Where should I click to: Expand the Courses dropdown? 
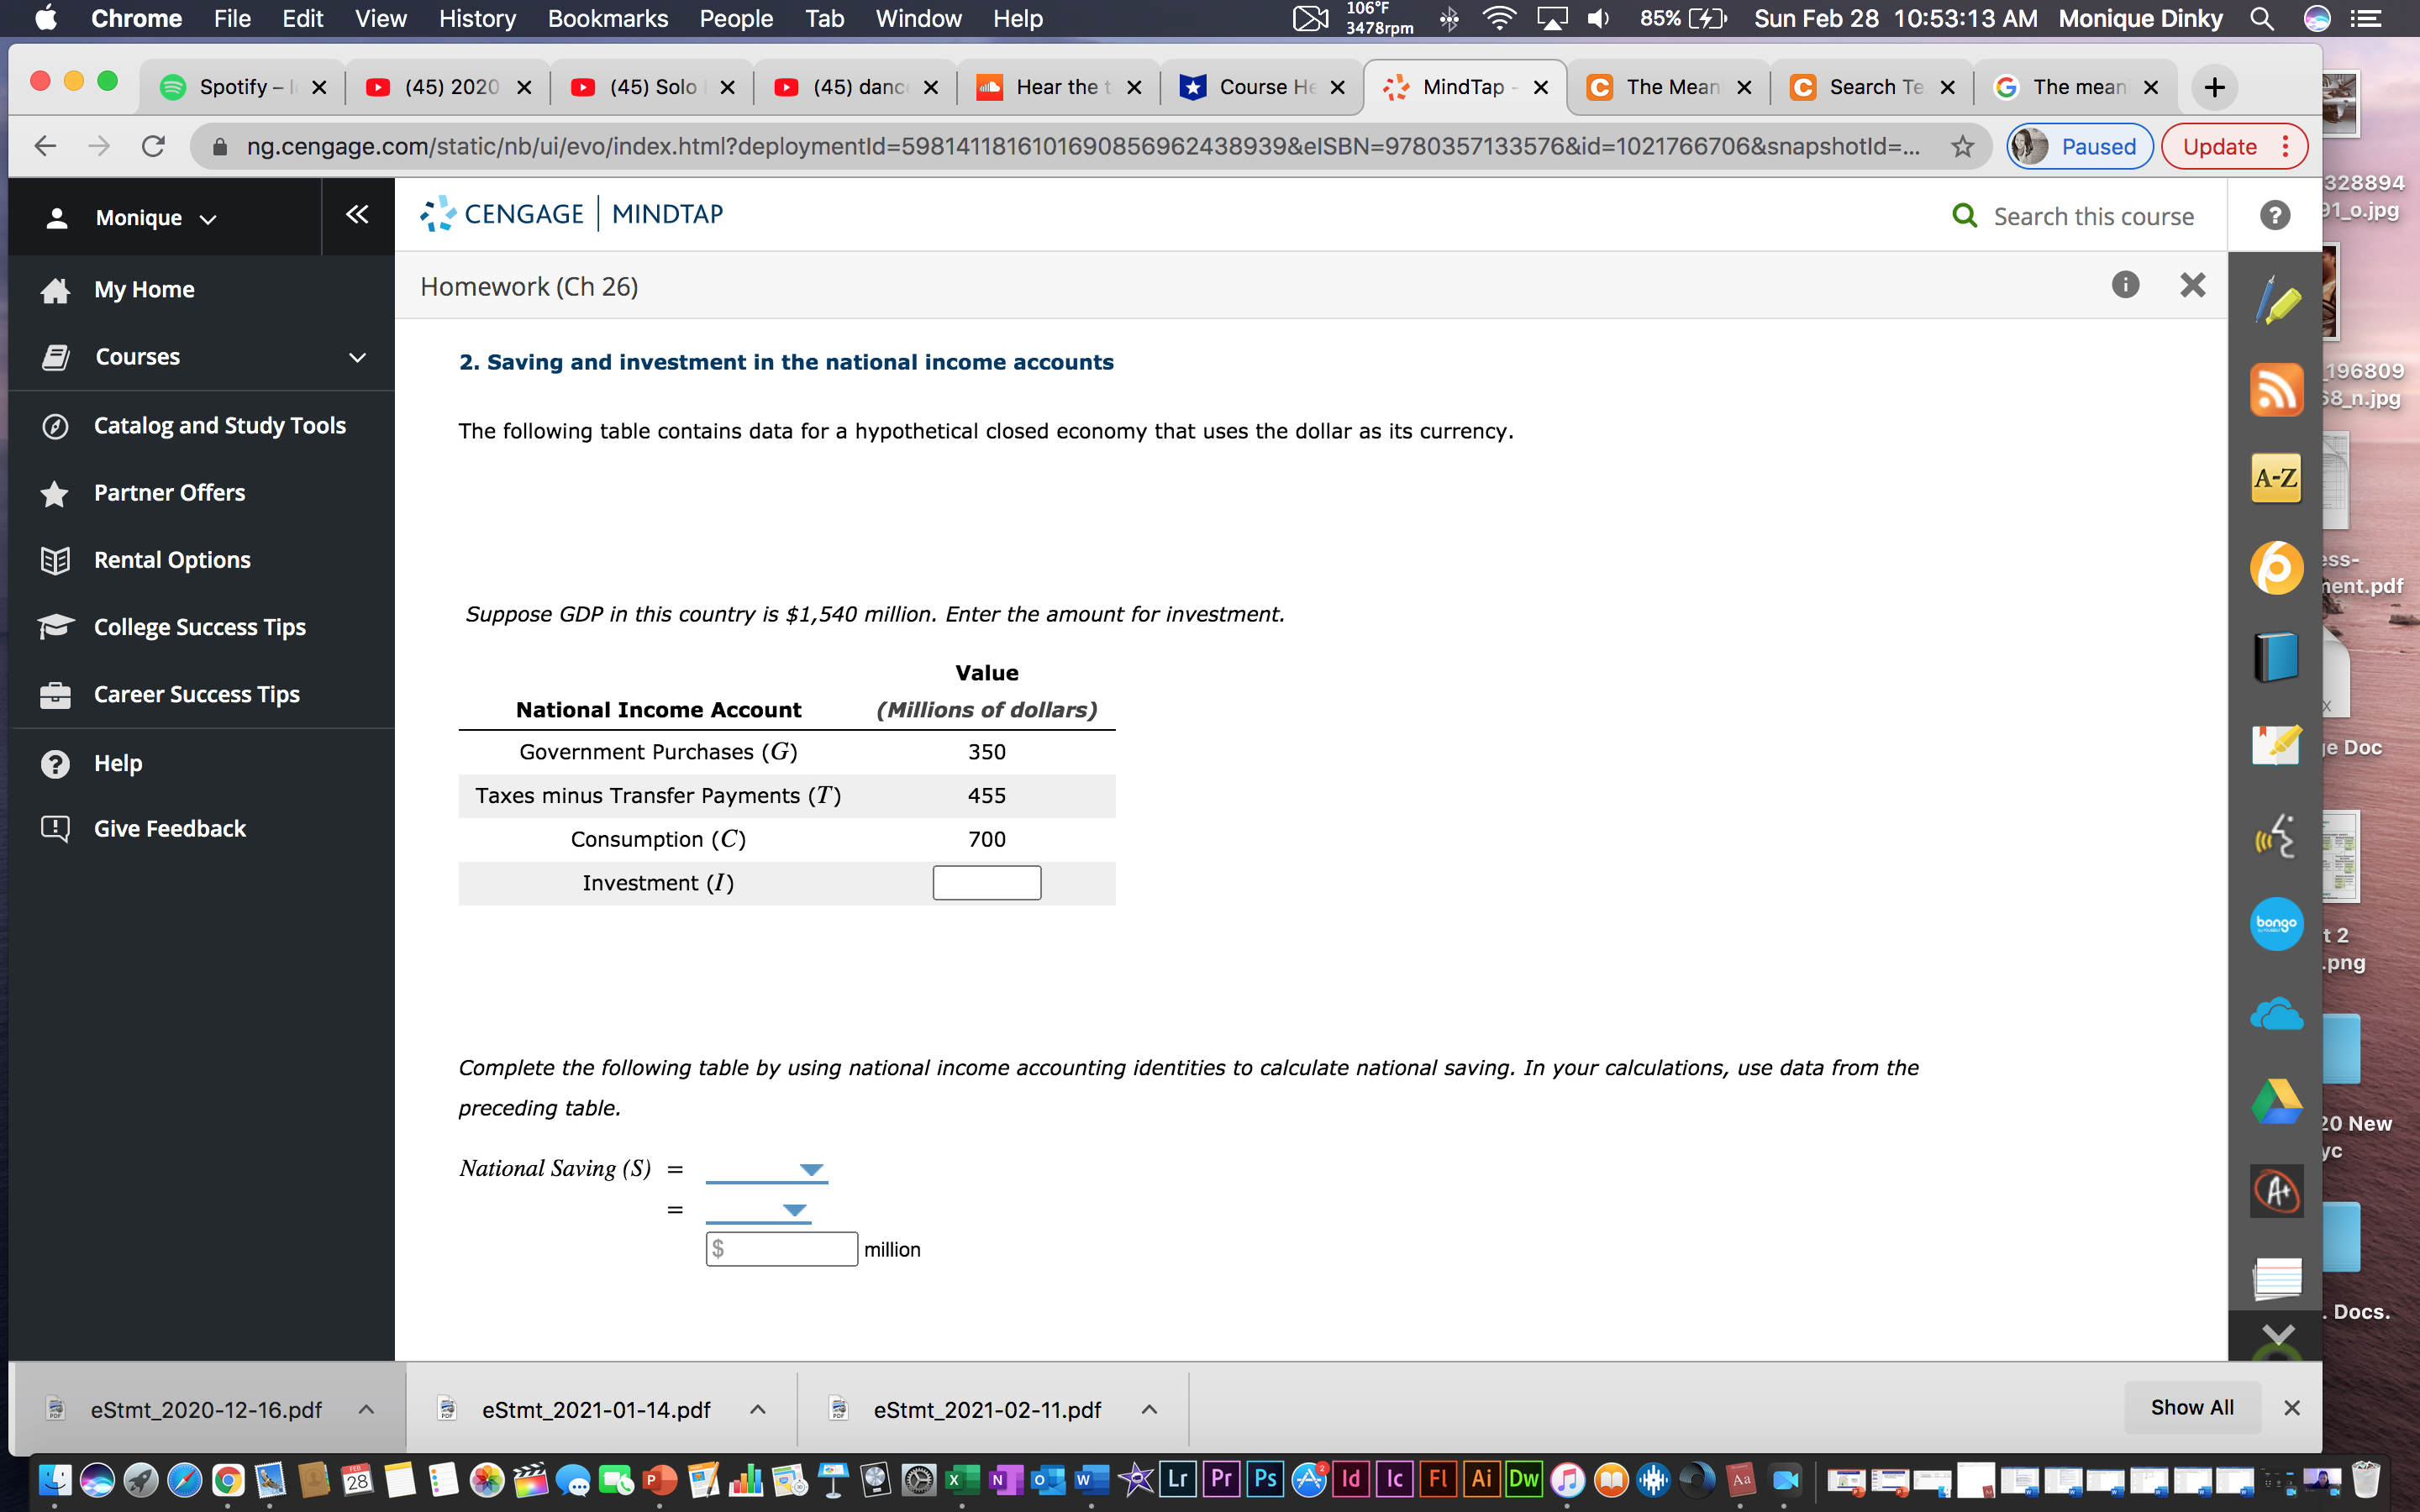tap(357, 356)
